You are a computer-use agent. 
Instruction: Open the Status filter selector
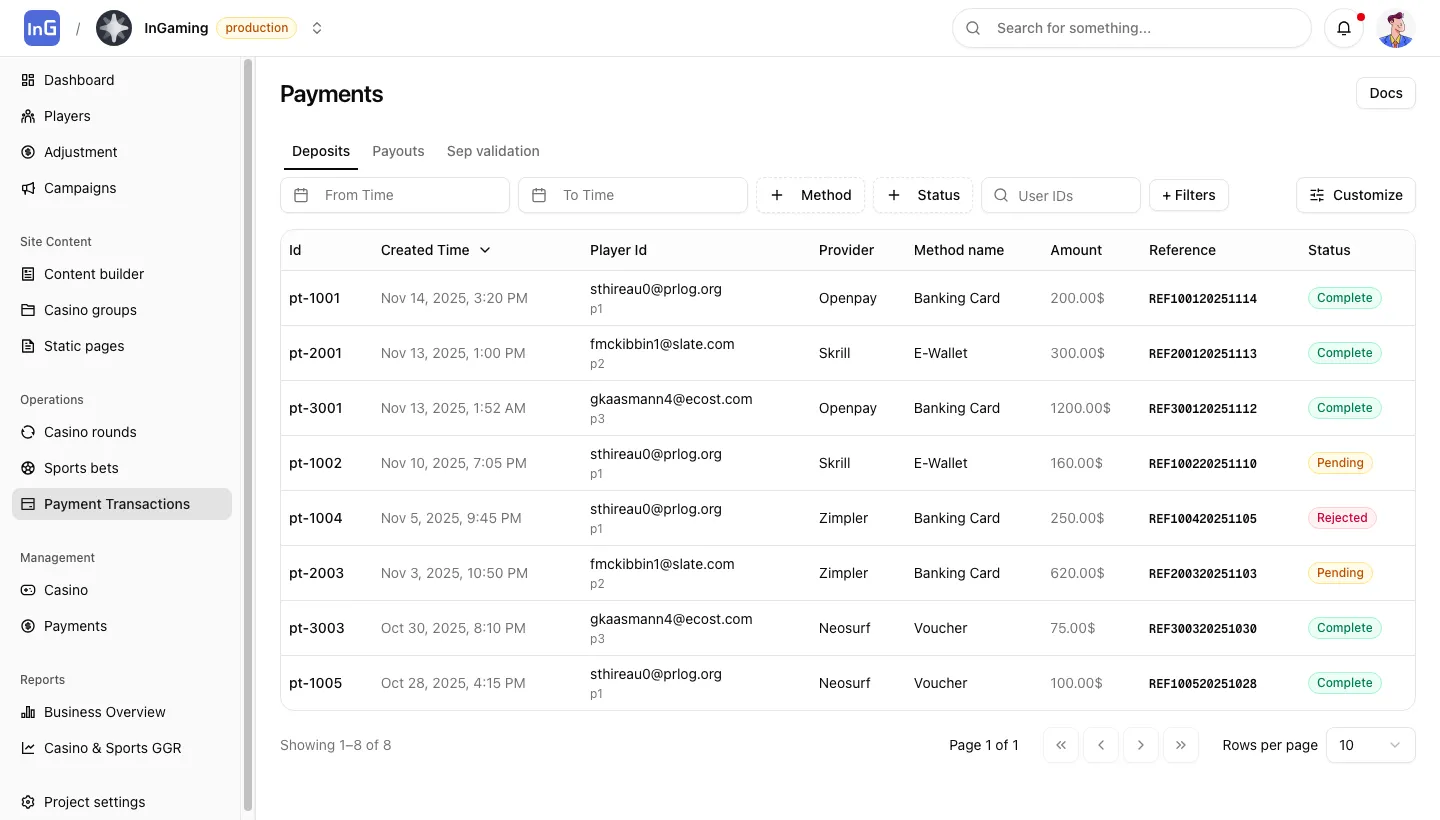[922, 195]
